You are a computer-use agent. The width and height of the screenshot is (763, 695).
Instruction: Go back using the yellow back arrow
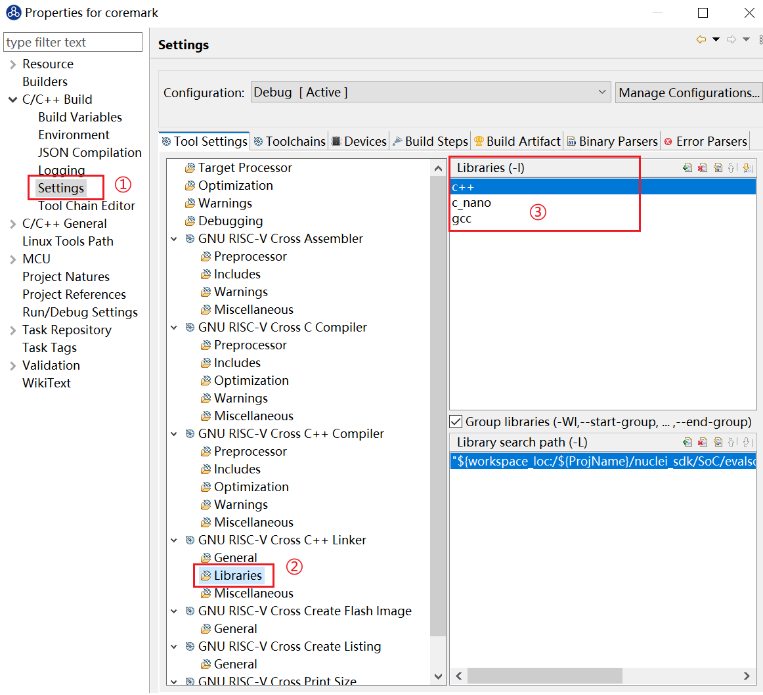(x=701, y=40)
